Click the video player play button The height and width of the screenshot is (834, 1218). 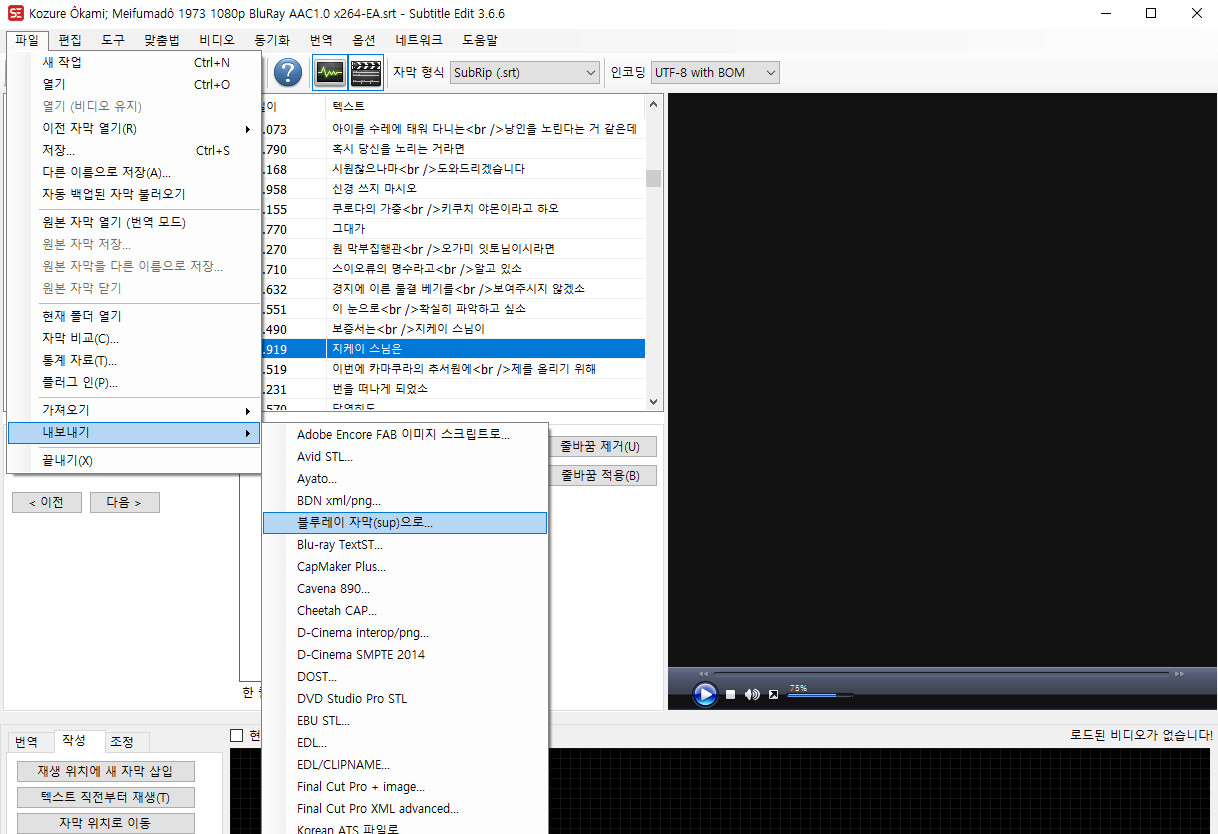point(705,694)
